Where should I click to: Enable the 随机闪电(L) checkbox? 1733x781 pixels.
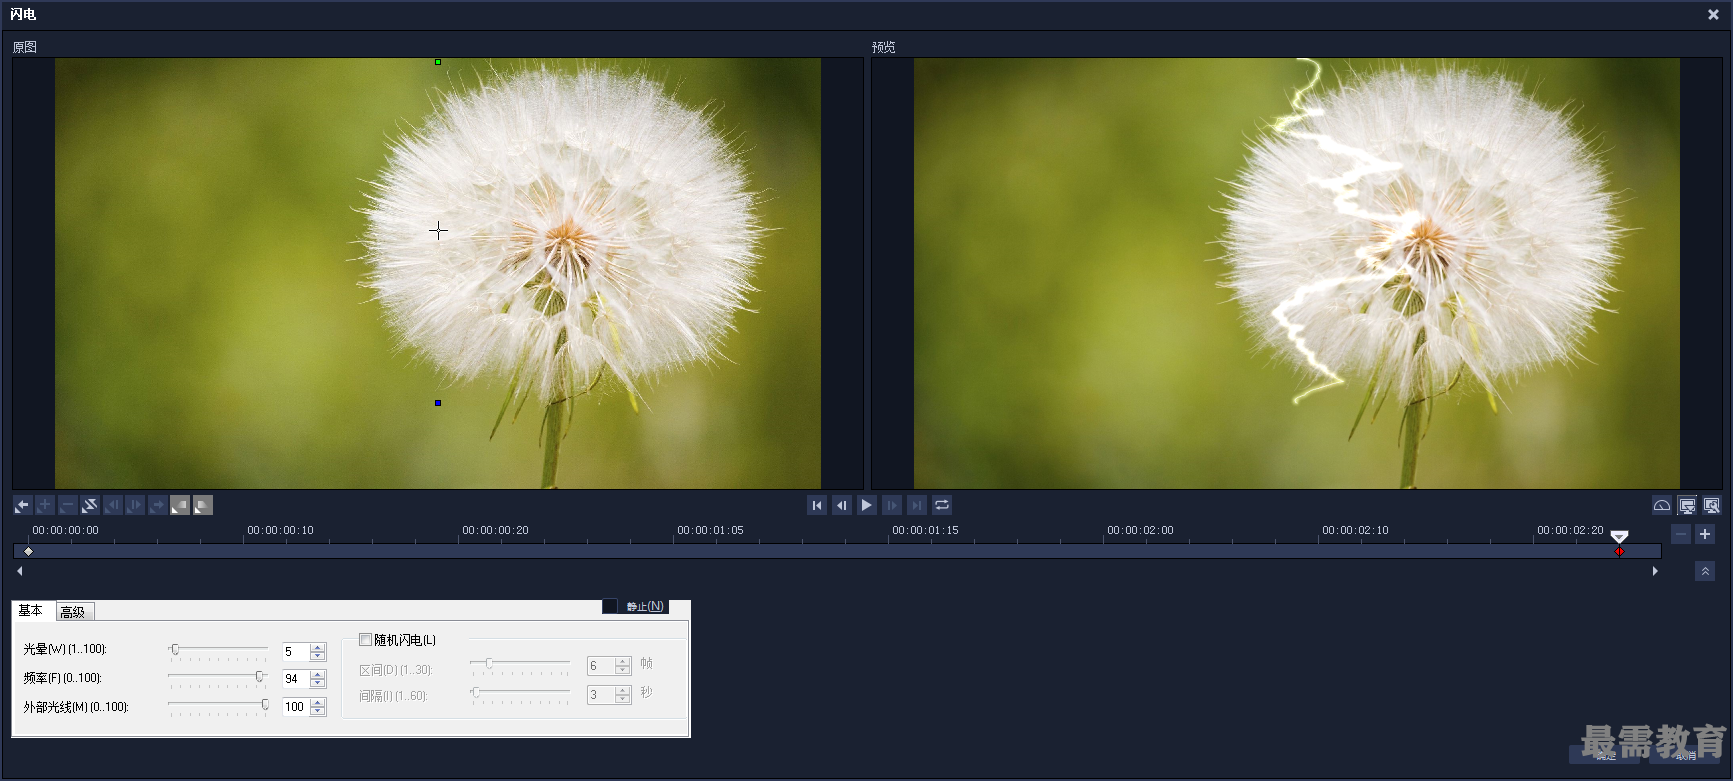[x=365, y=640]
